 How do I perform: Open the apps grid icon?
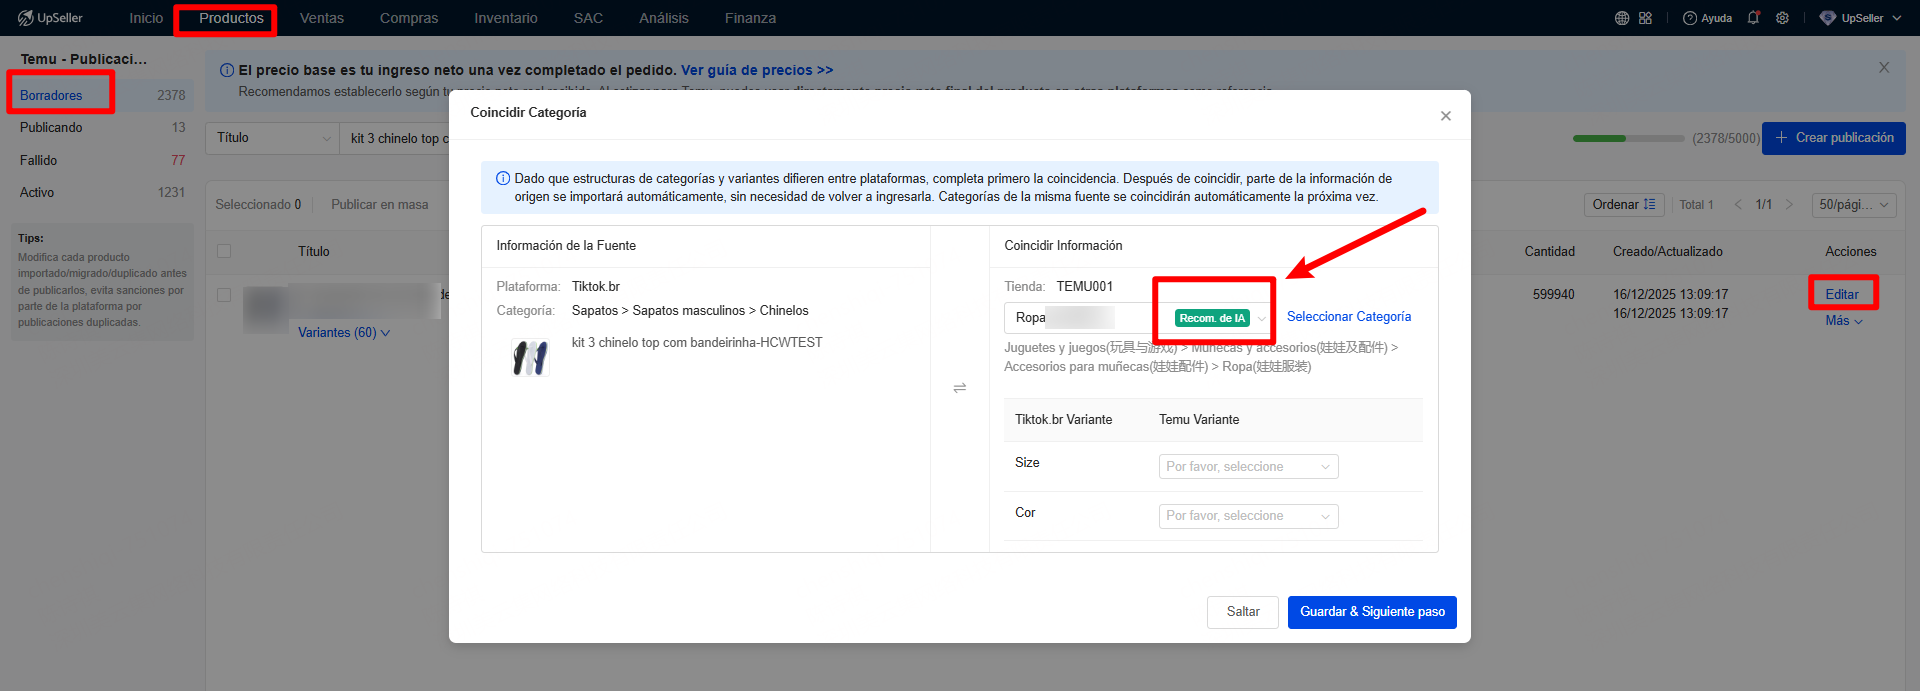[x=1645, y=18]
